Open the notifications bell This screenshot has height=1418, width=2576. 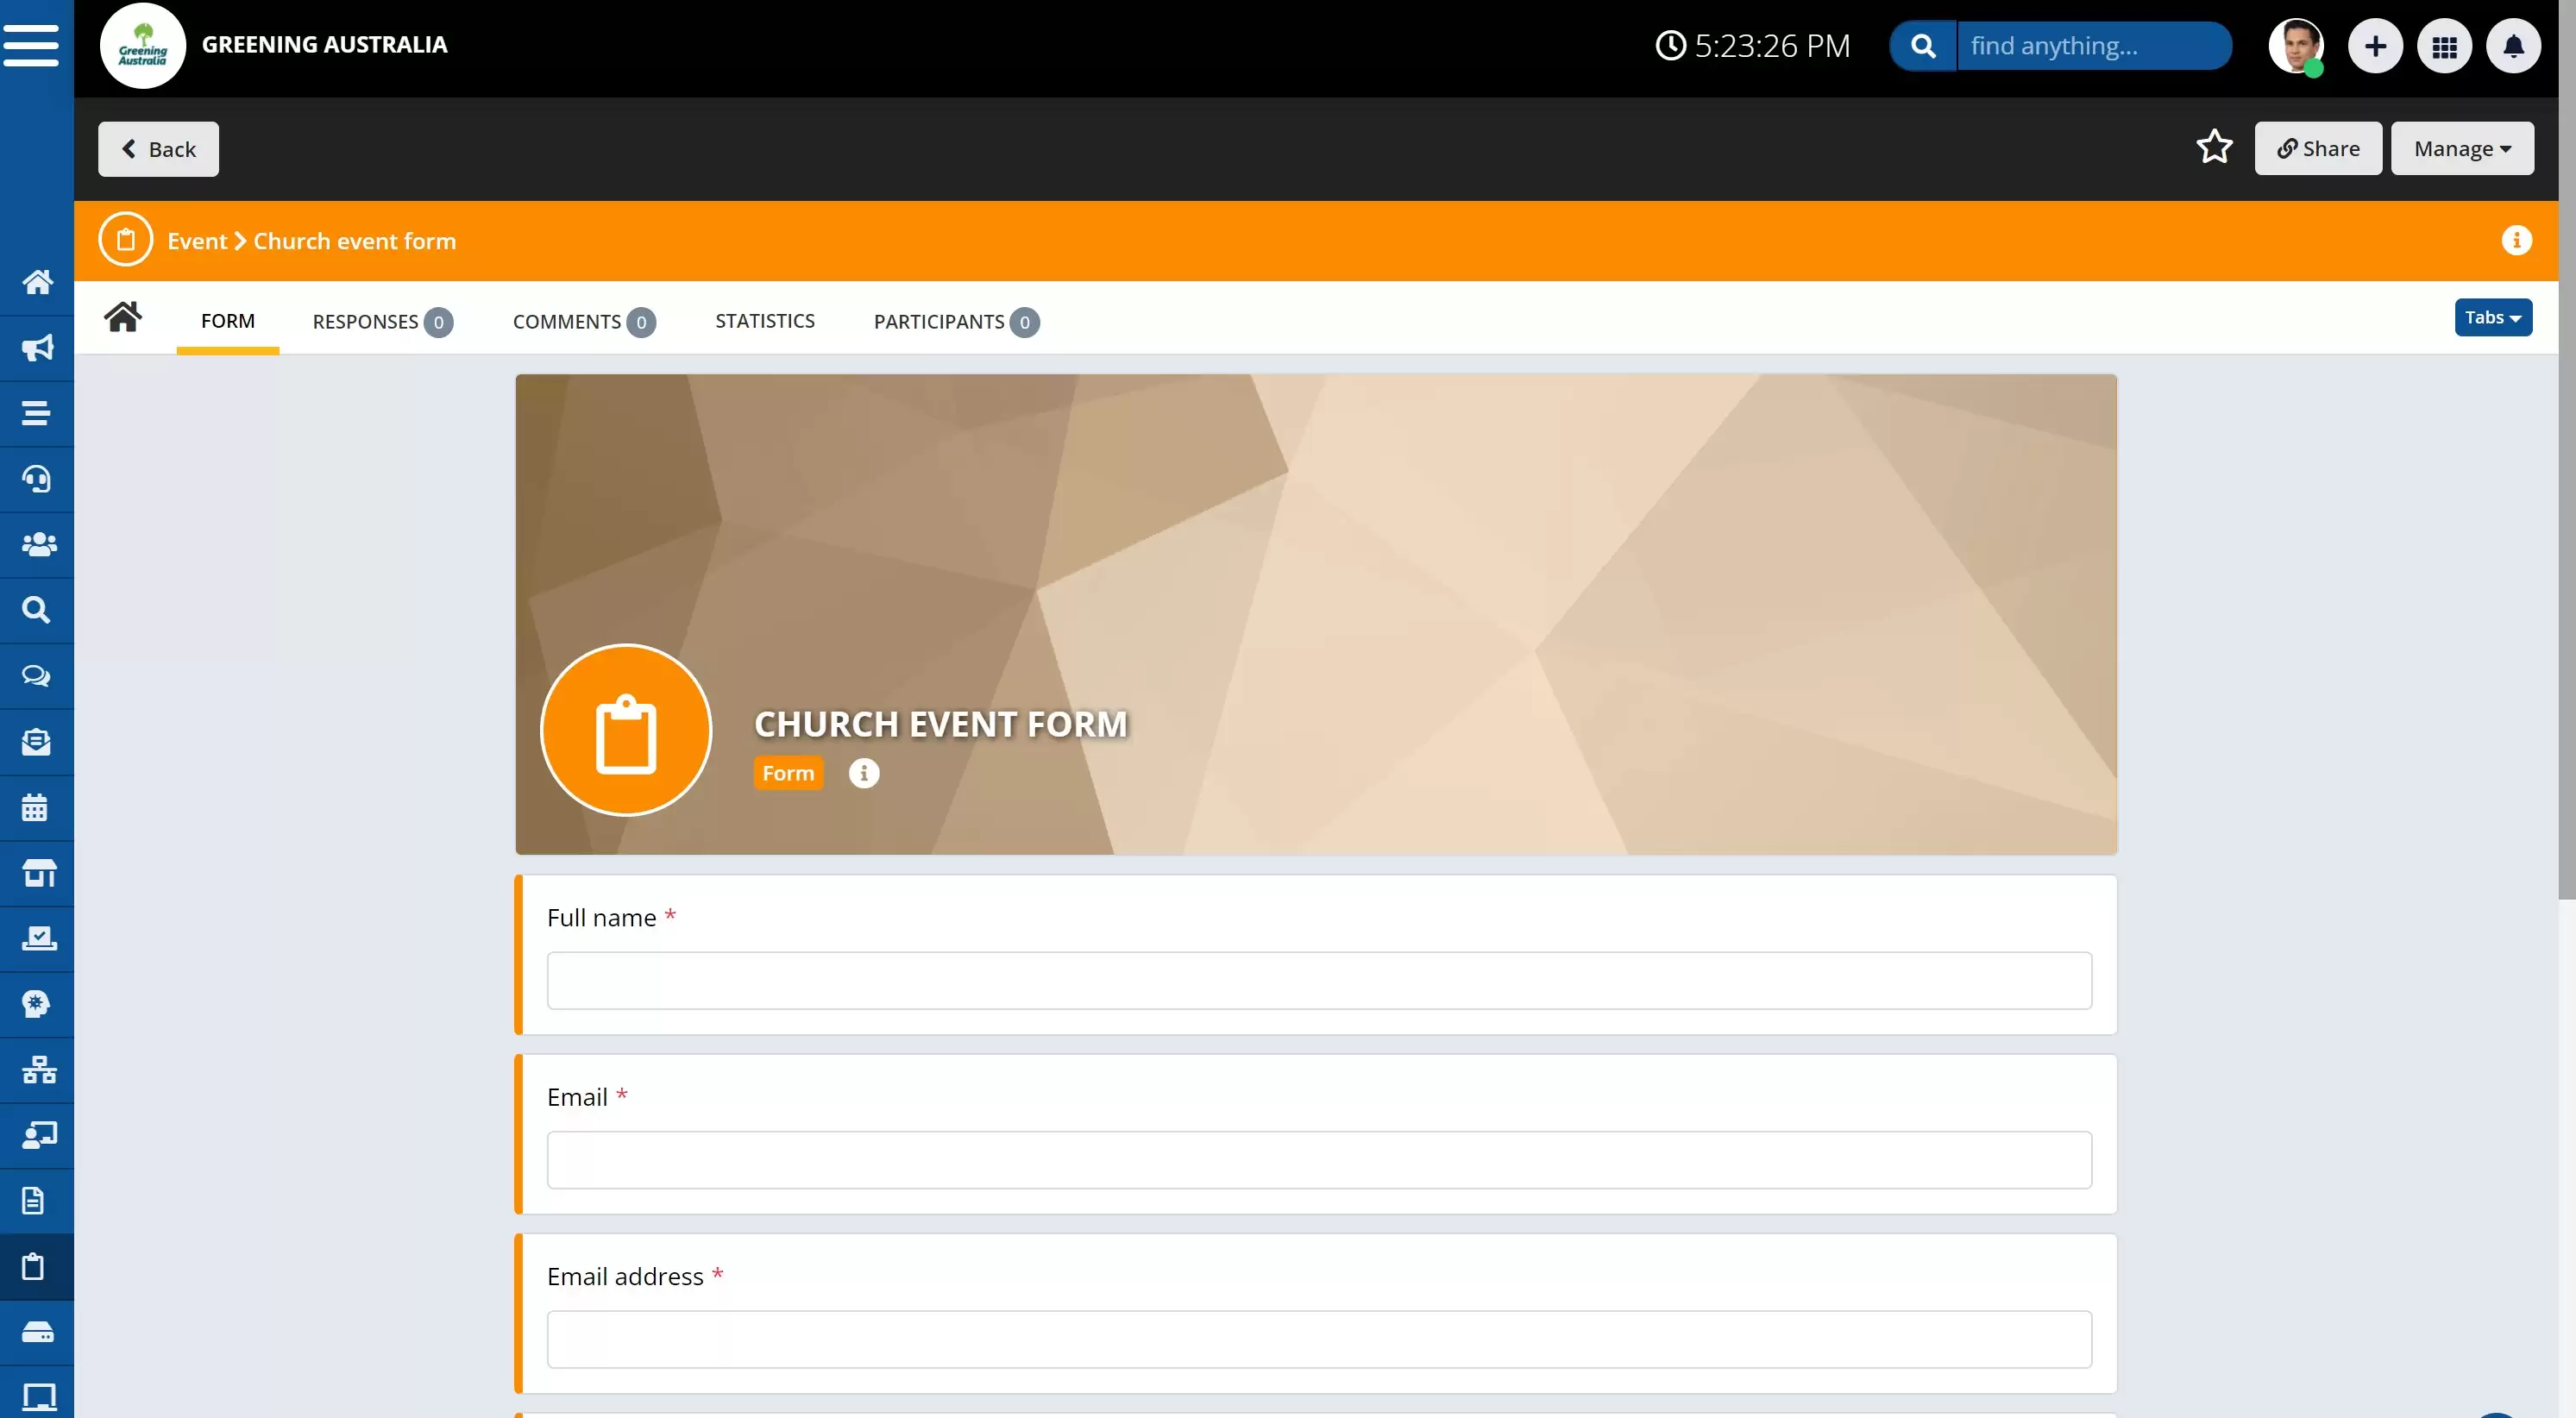pyautogui.click(x=2513, y=46)
